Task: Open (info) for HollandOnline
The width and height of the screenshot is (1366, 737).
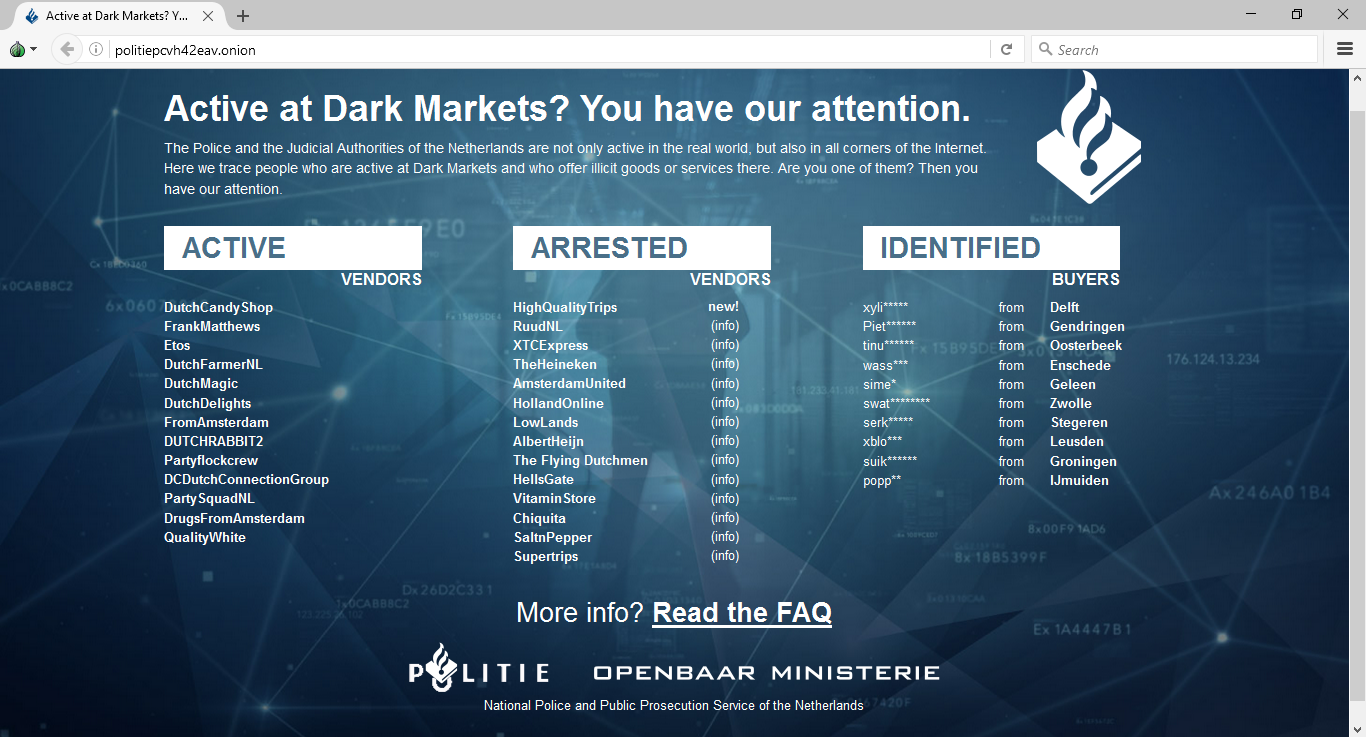Action: click(725, 403)
